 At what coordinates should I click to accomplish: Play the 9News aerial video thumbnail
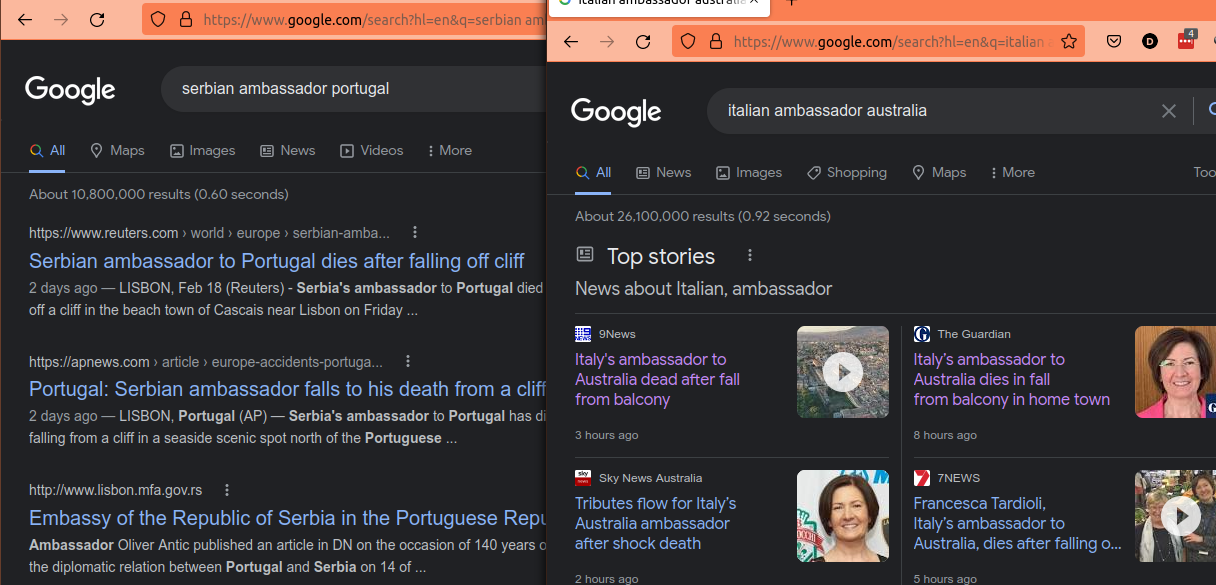coord(843,372)
